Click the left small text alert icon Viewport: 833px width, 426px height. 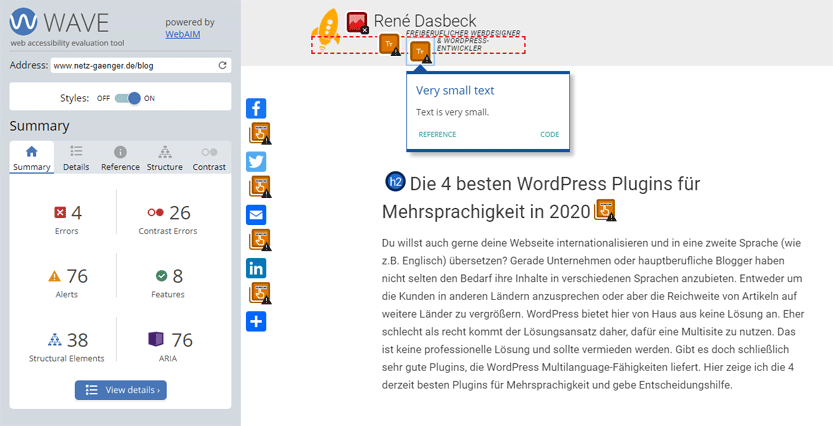[x=390, y=45]
